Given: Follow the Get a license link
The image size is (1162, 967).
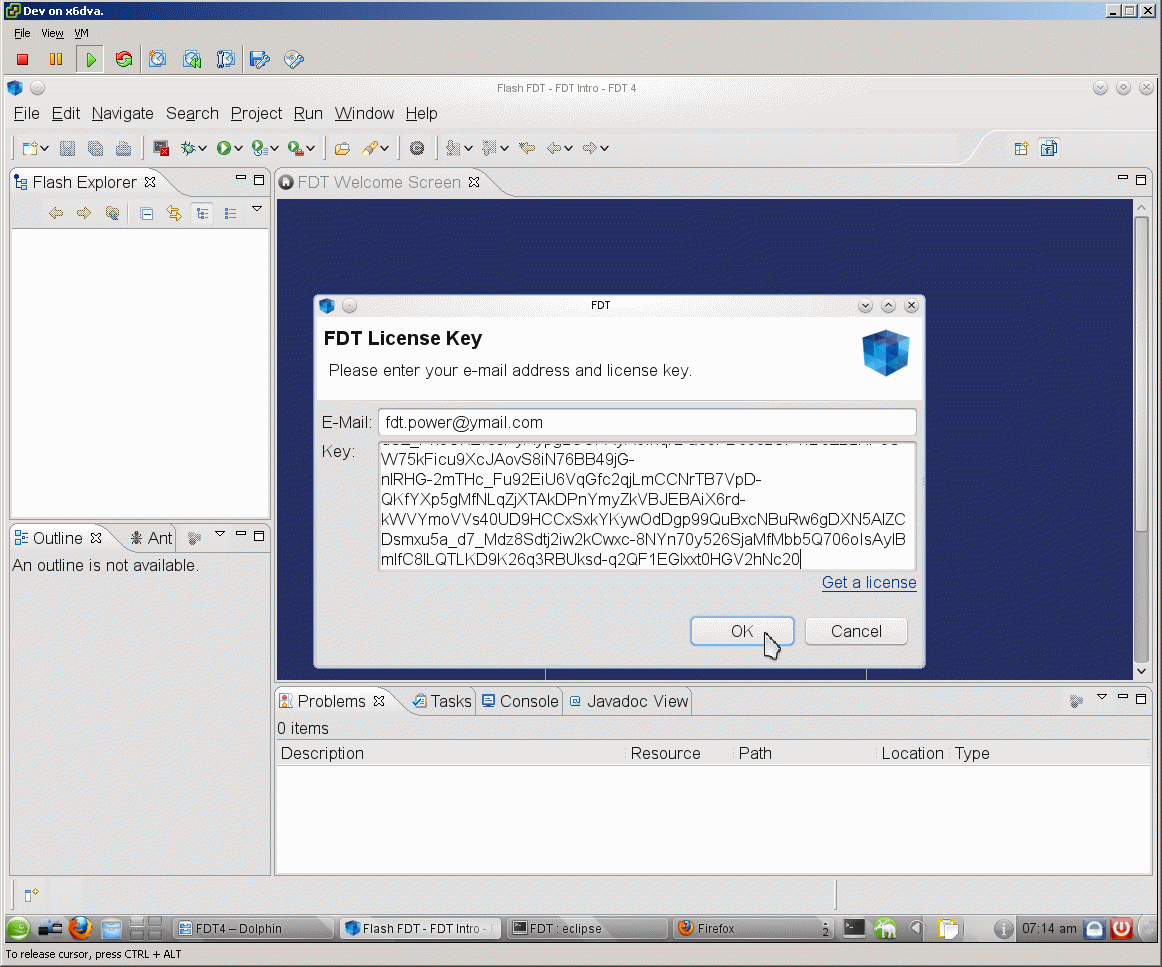Looking at the screenshot, I should pos(869,582).
